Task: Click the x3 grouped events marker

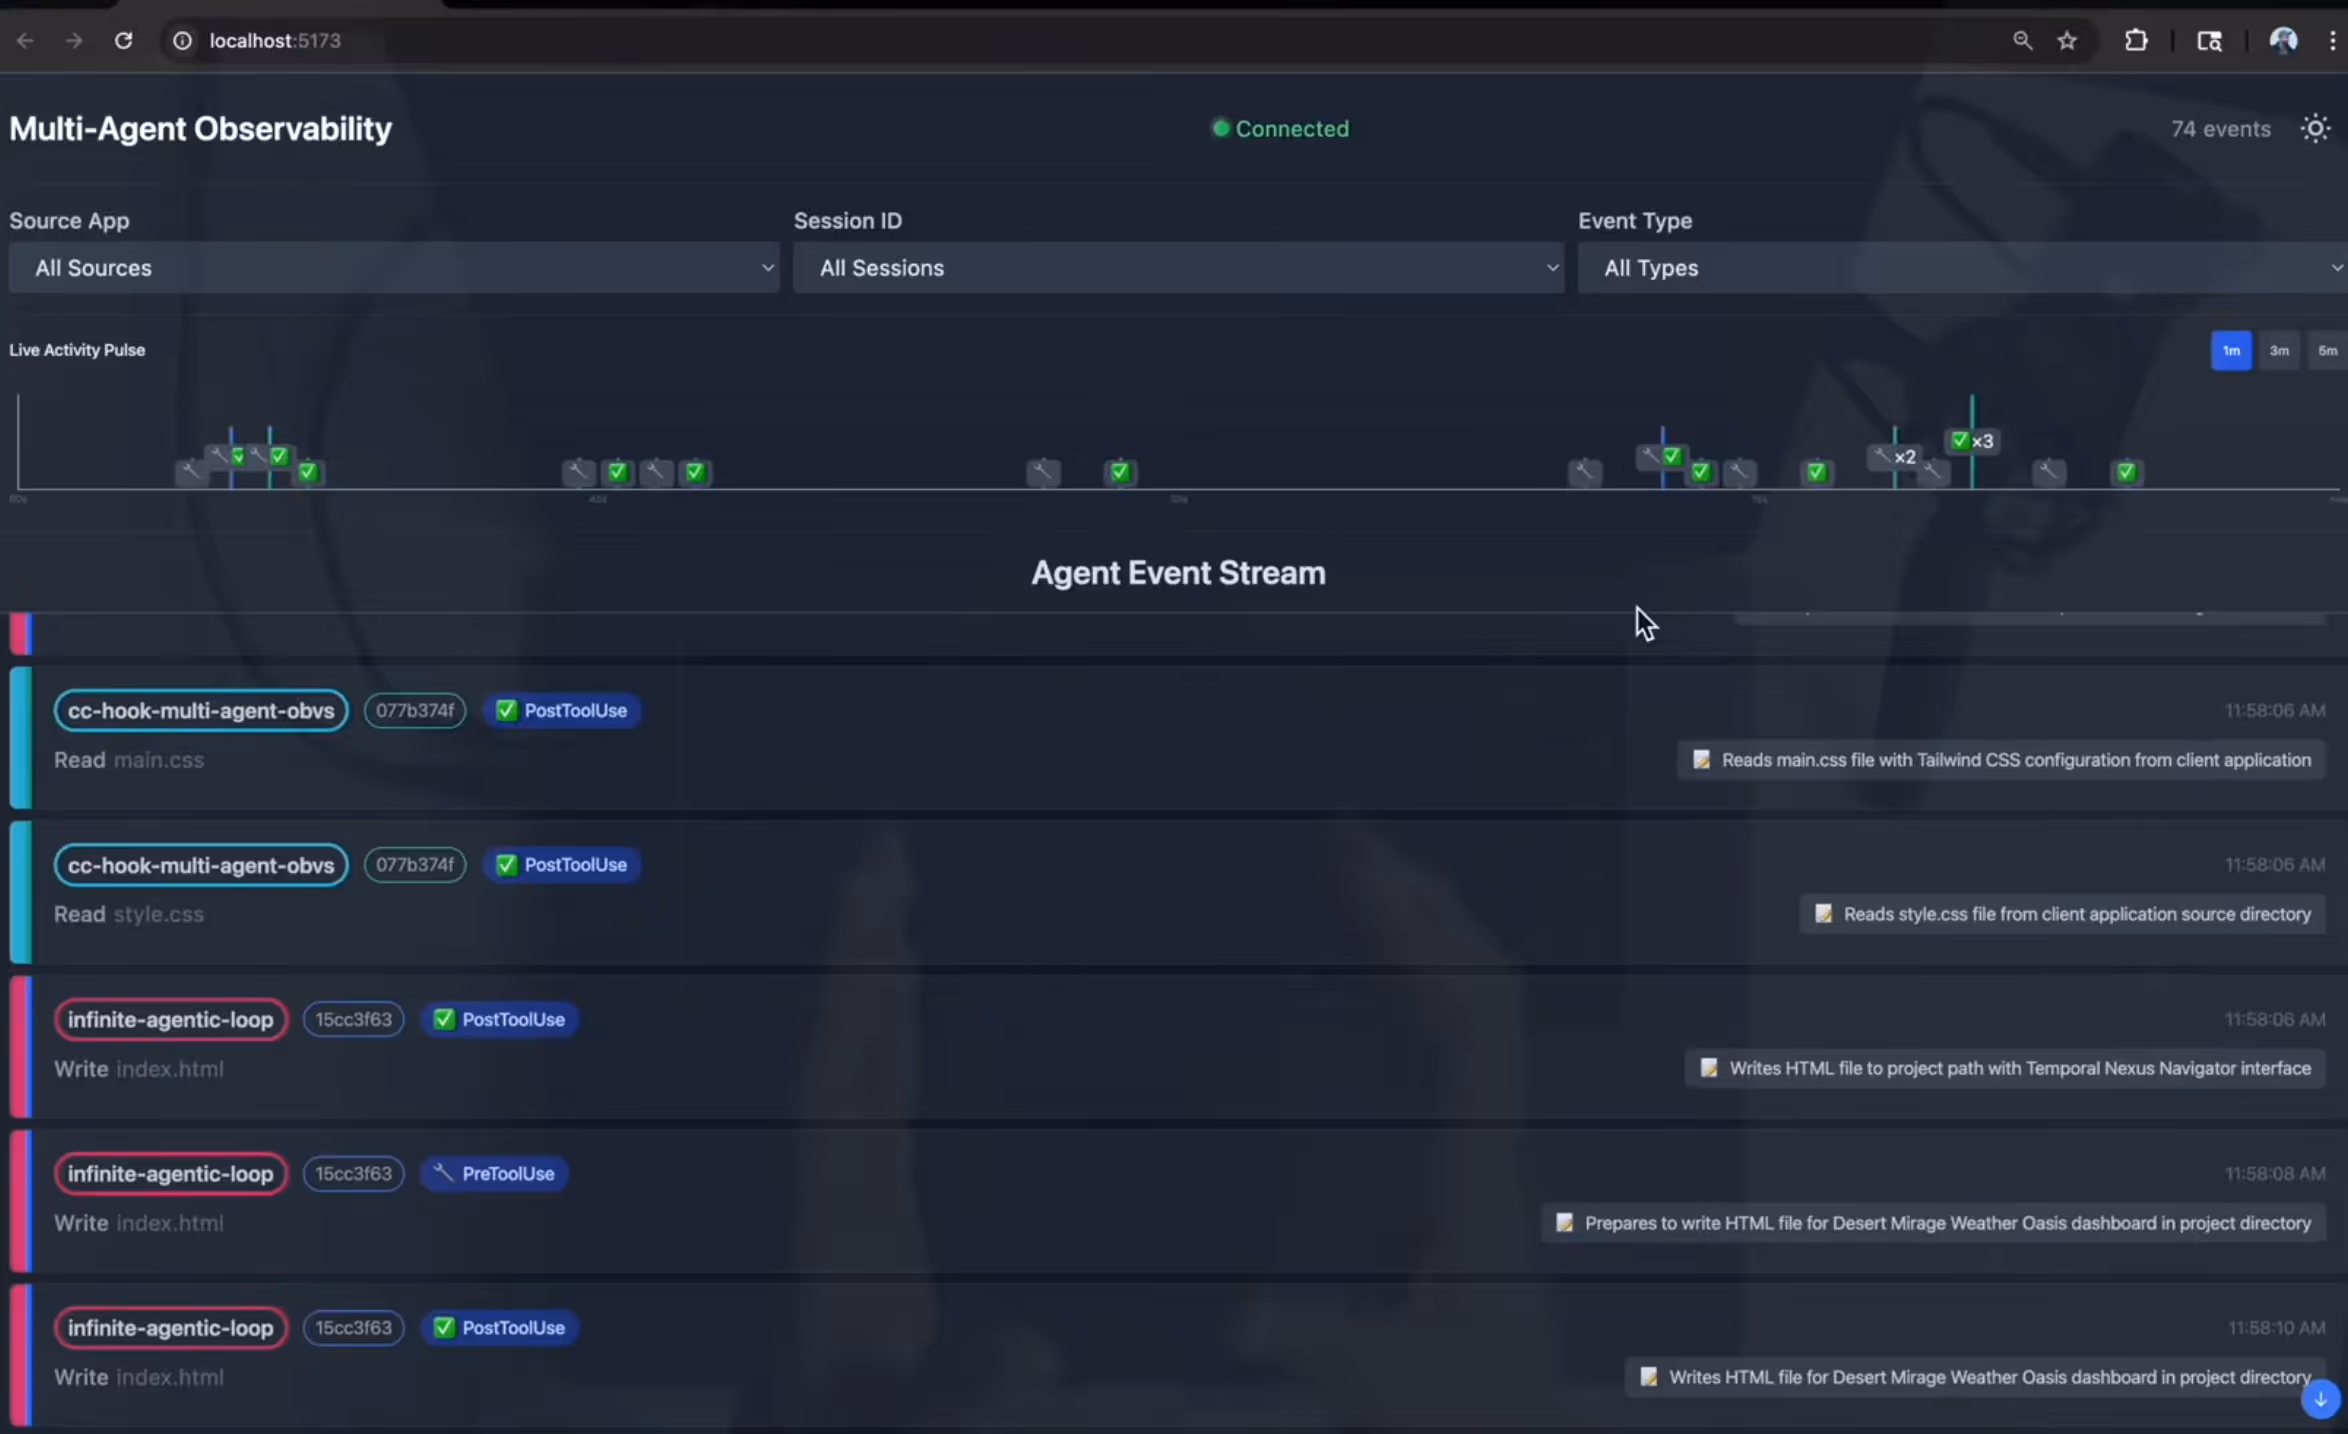Action: 1972,441
